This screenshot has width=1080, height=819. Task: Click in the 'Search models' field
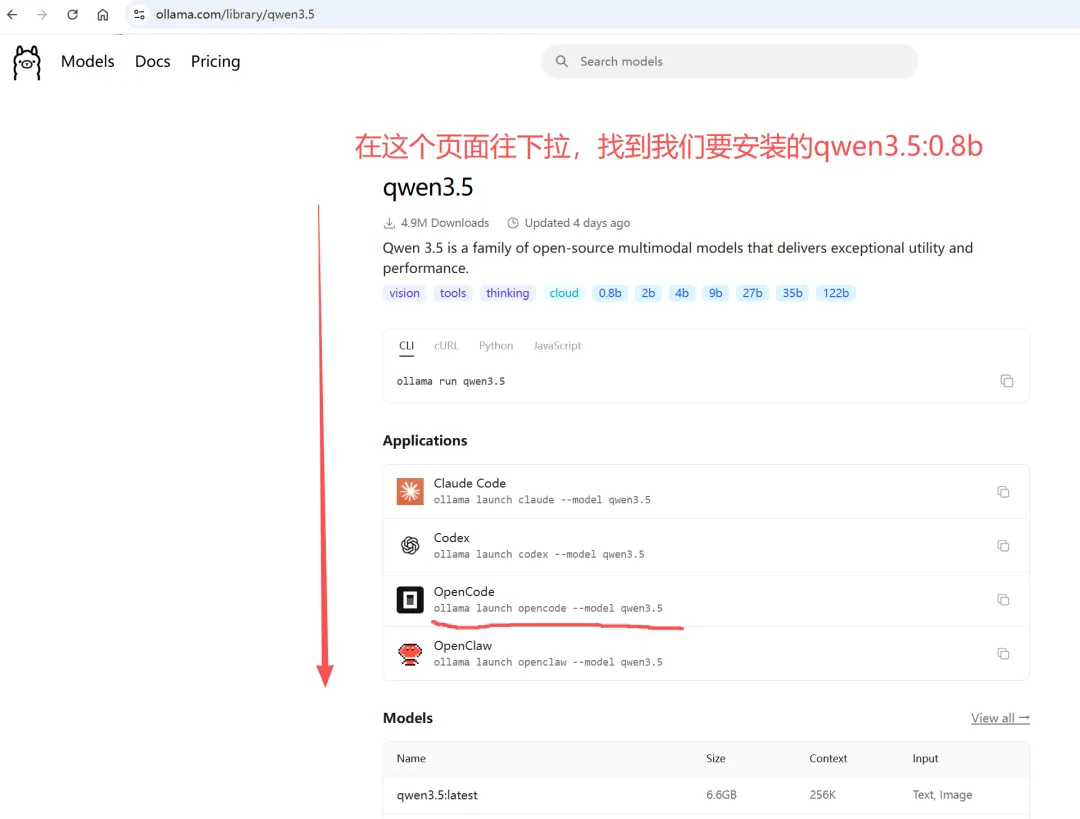click(729, 61)
